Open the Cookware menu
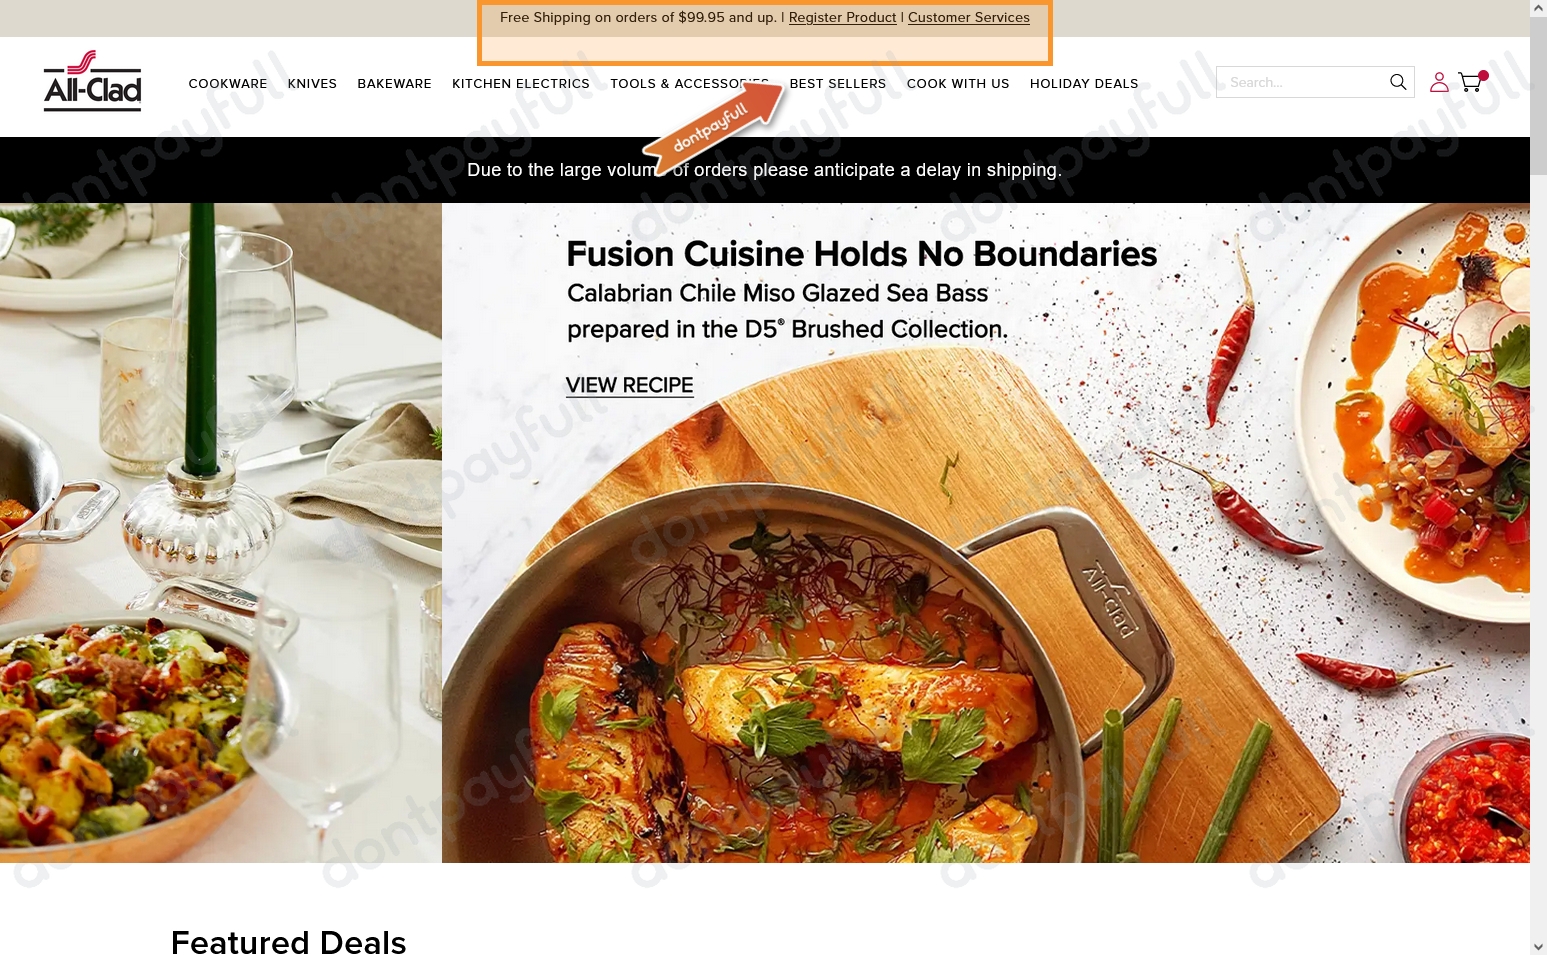1547x955 pixels. tap(228, 84)
